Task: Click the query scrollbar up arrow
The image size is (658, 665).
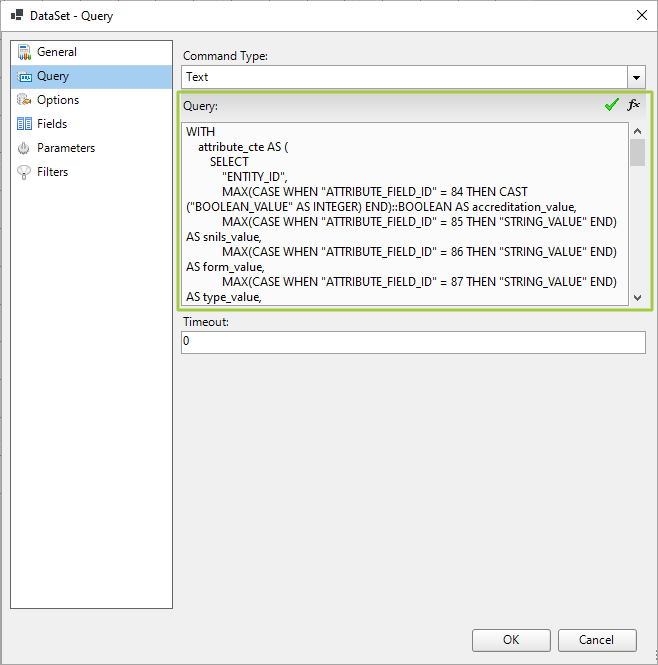Action: pyautogui.click(x=637, y=131)
